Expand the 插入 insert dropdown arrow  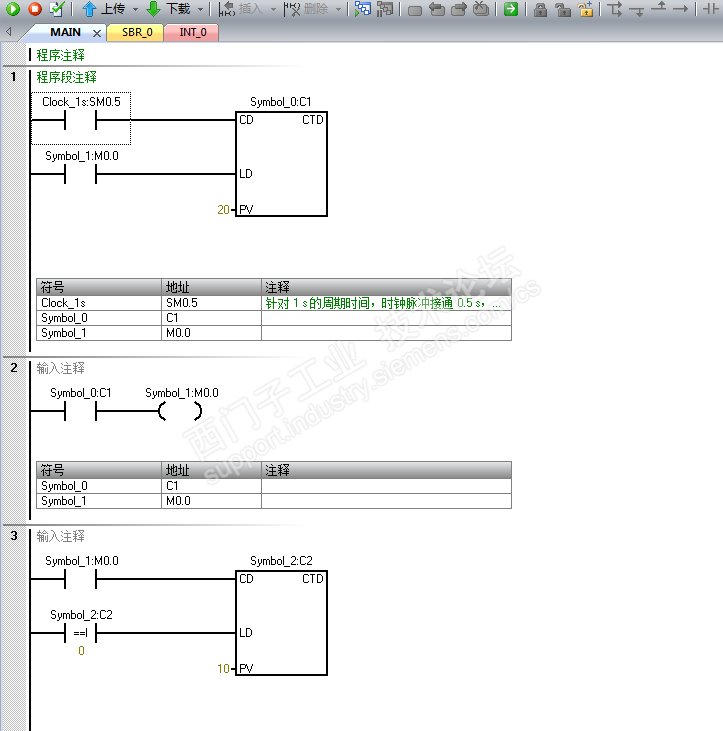[x=273, y=9]
